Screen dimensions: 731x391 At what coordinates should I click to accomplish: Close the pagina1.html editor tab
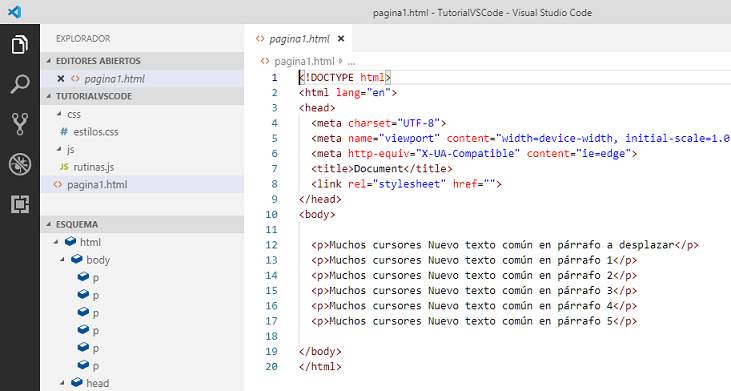[341, 39]
